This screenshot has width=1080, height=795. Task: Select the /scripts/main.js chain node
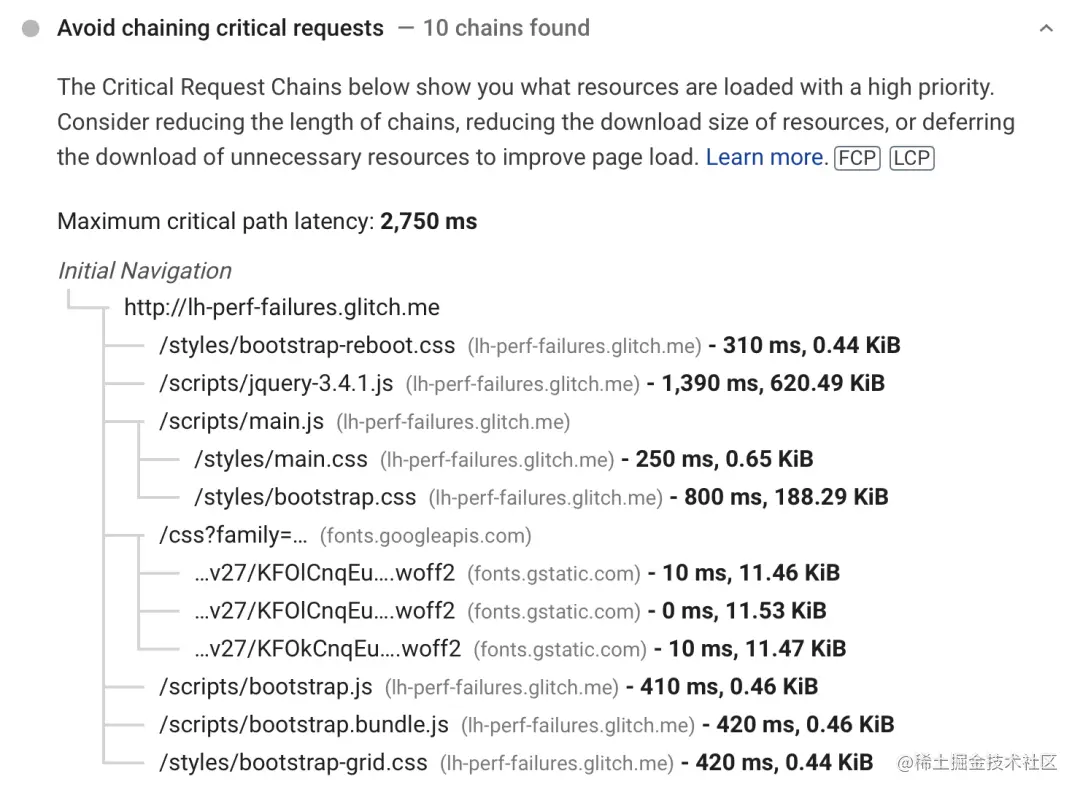click(241, 422)
